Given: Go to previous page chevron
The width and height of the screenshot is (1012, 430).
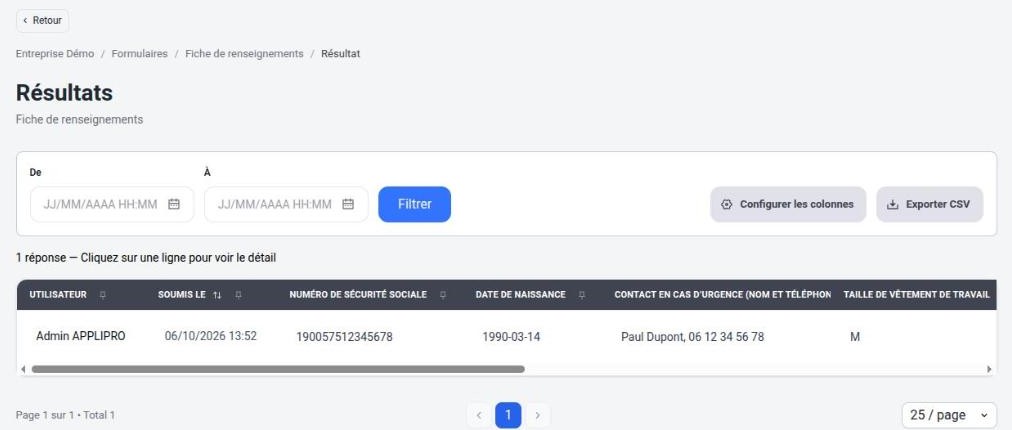Looking at the screenshot, I should point(479,415).
